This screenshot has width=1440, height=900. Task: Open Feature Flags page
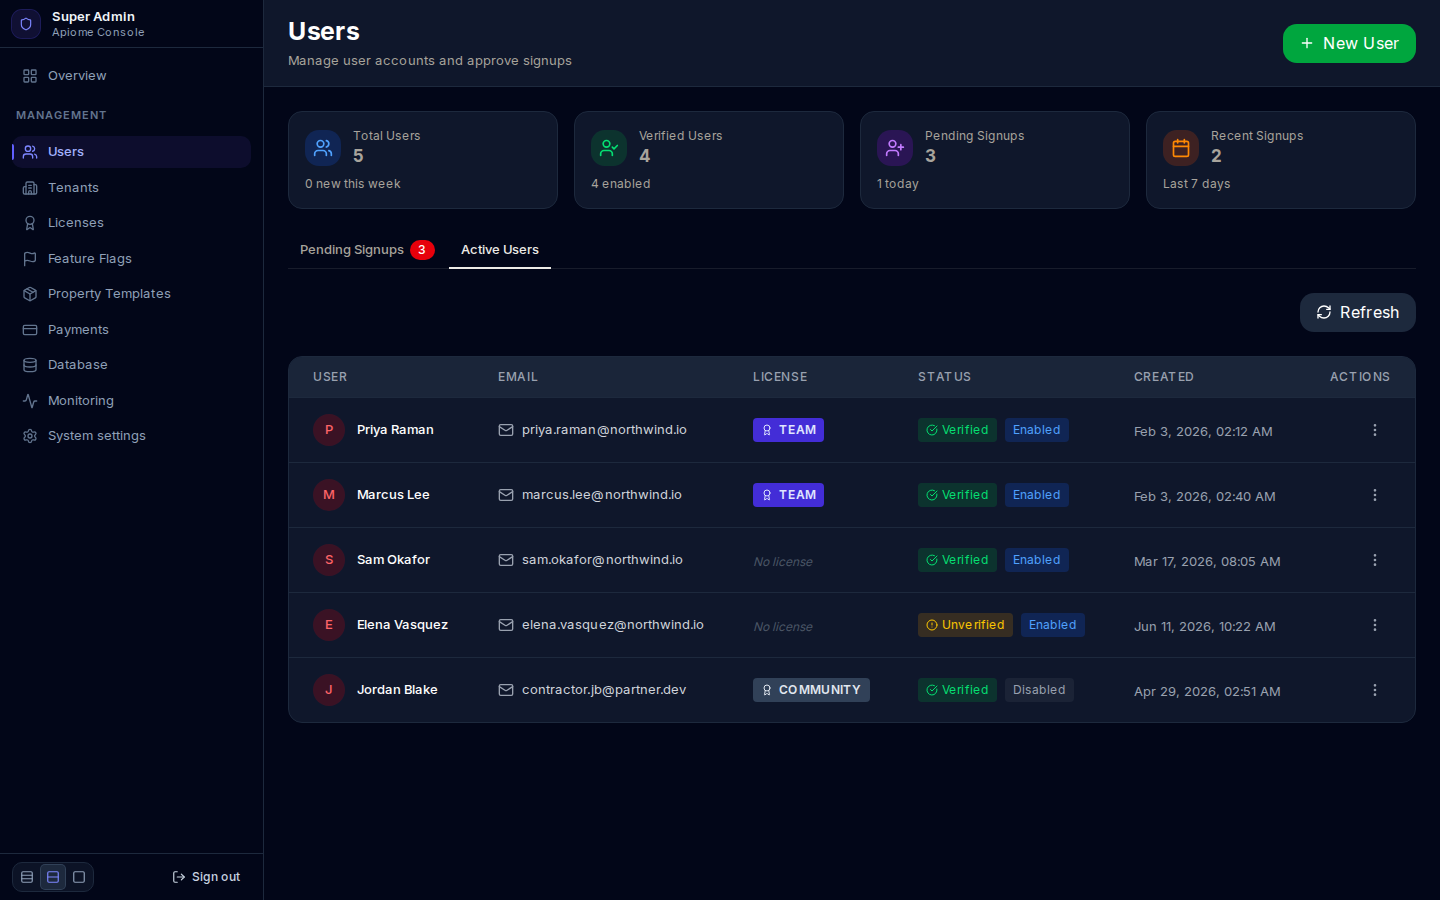[131, 259]
